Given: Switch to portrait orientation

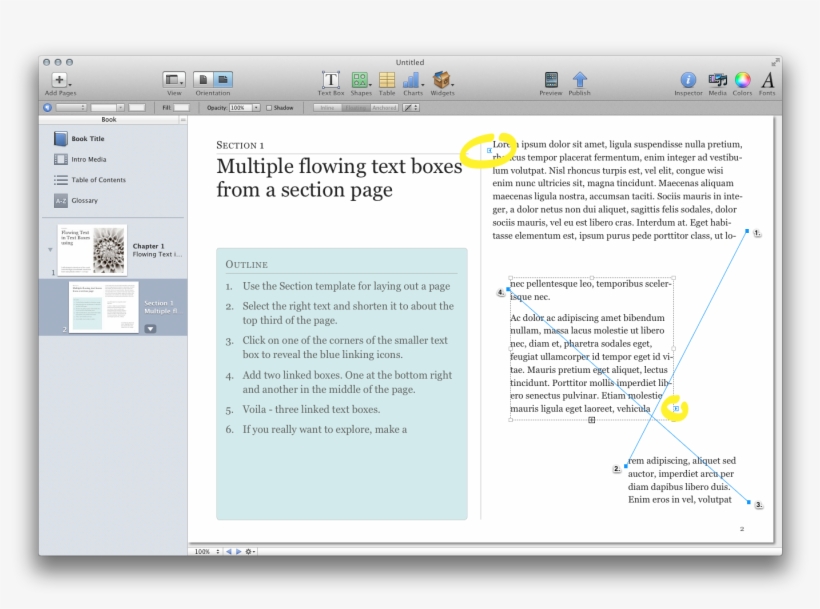Looking at the screenshot, I should 203,79.
